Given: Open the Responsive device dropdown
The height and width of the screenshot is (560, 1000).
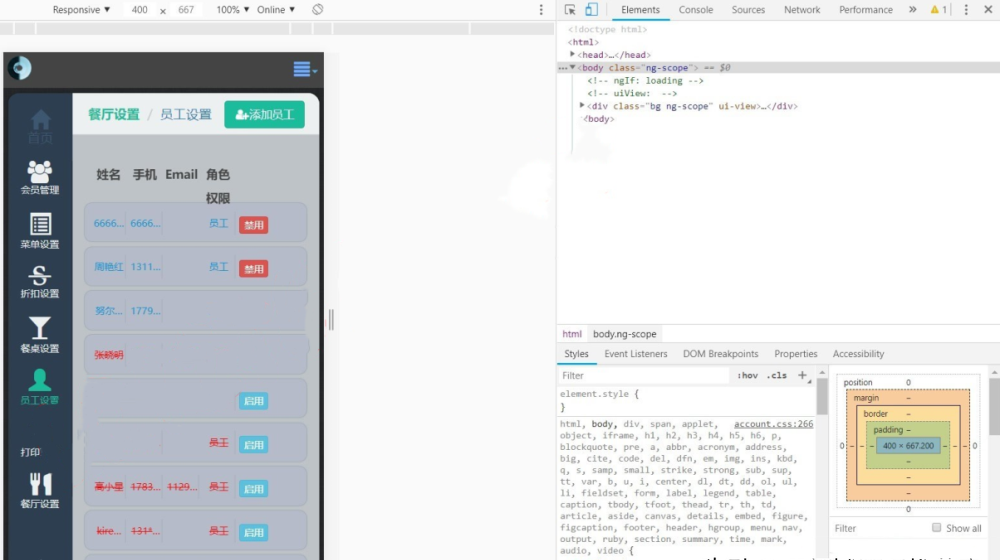Looking at the screenshot, I should (81, 10).
